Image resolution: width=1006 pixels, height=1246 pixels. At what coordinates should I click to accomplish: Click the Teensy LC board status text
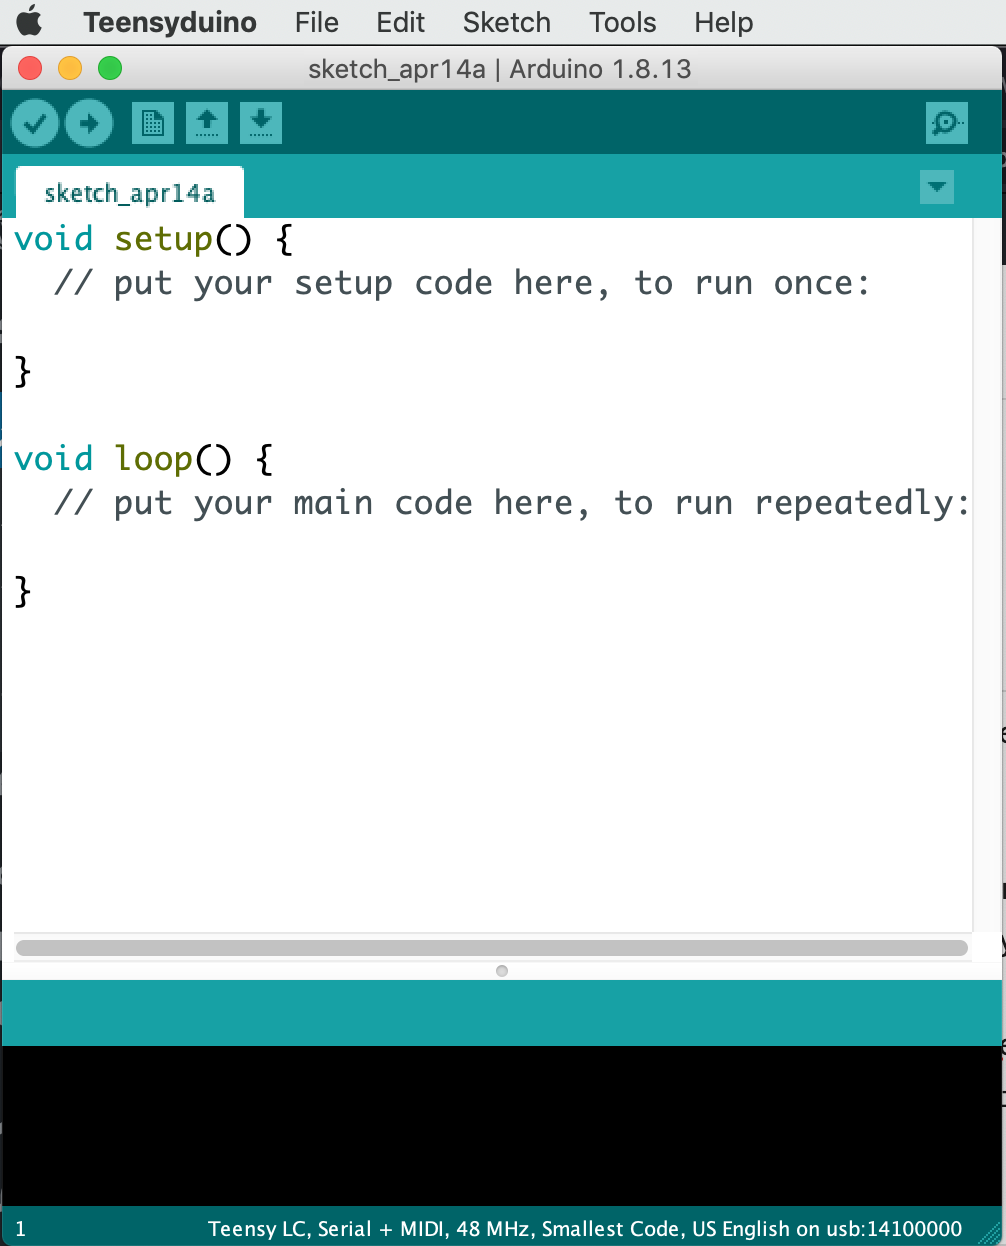(x=585, y=1229)
